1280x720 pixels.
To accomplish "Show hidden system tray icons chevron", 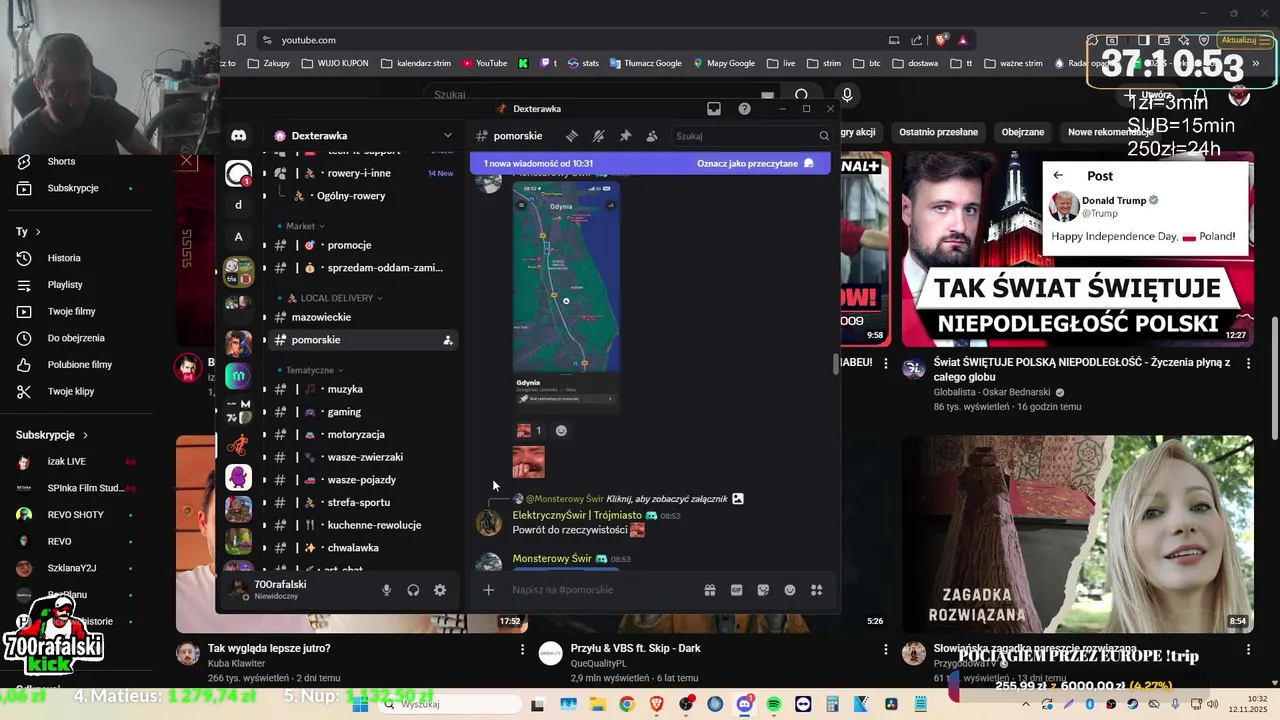I will click(x=1027, y=705).
